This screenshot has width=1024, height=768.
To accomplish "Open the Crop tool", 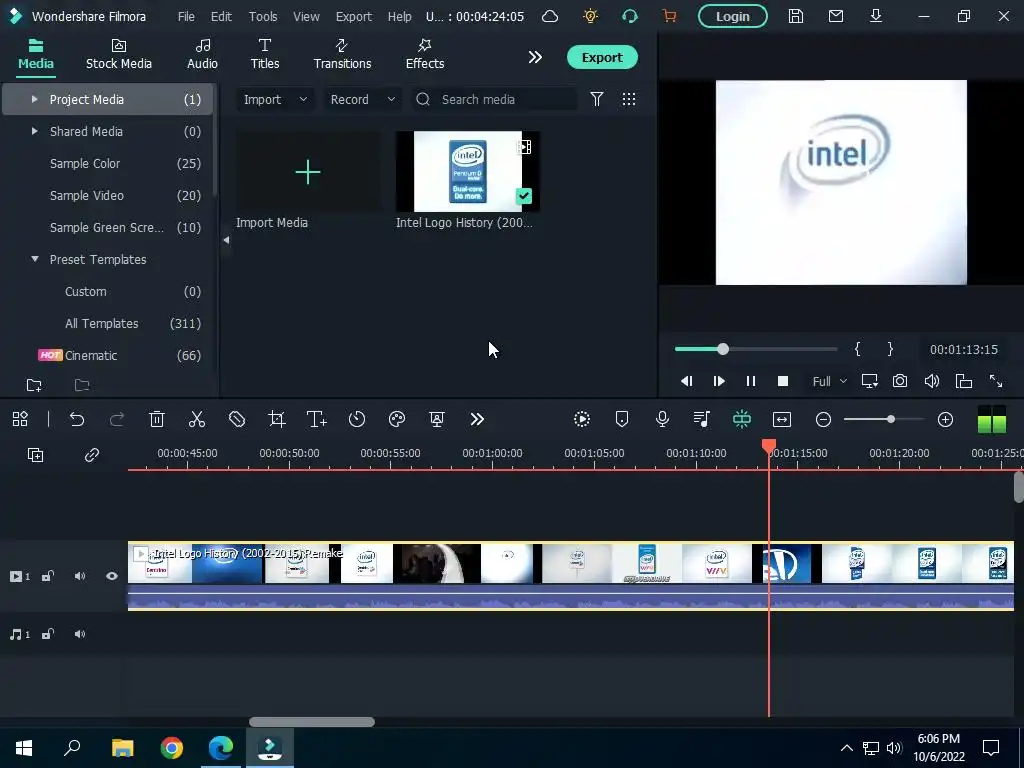I will (x=277, y=419).
